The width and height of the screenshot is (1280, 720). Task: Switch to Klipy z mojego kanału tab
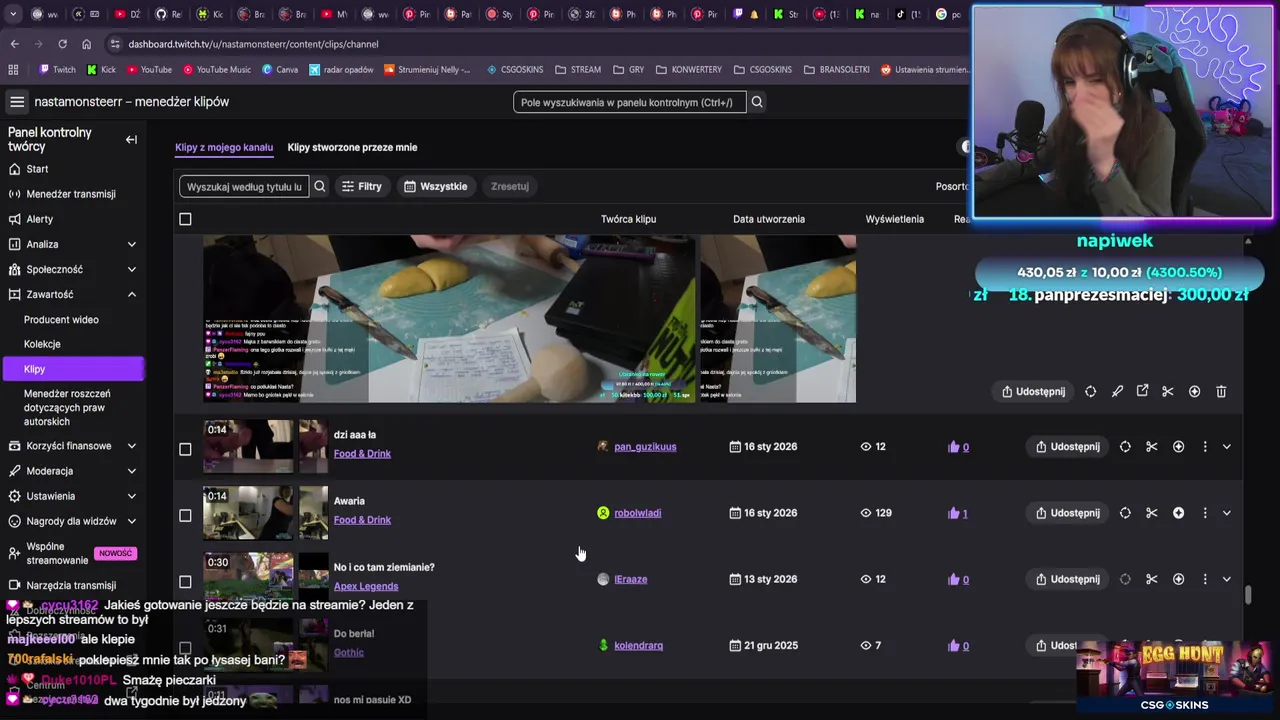[x=224, y=147]
